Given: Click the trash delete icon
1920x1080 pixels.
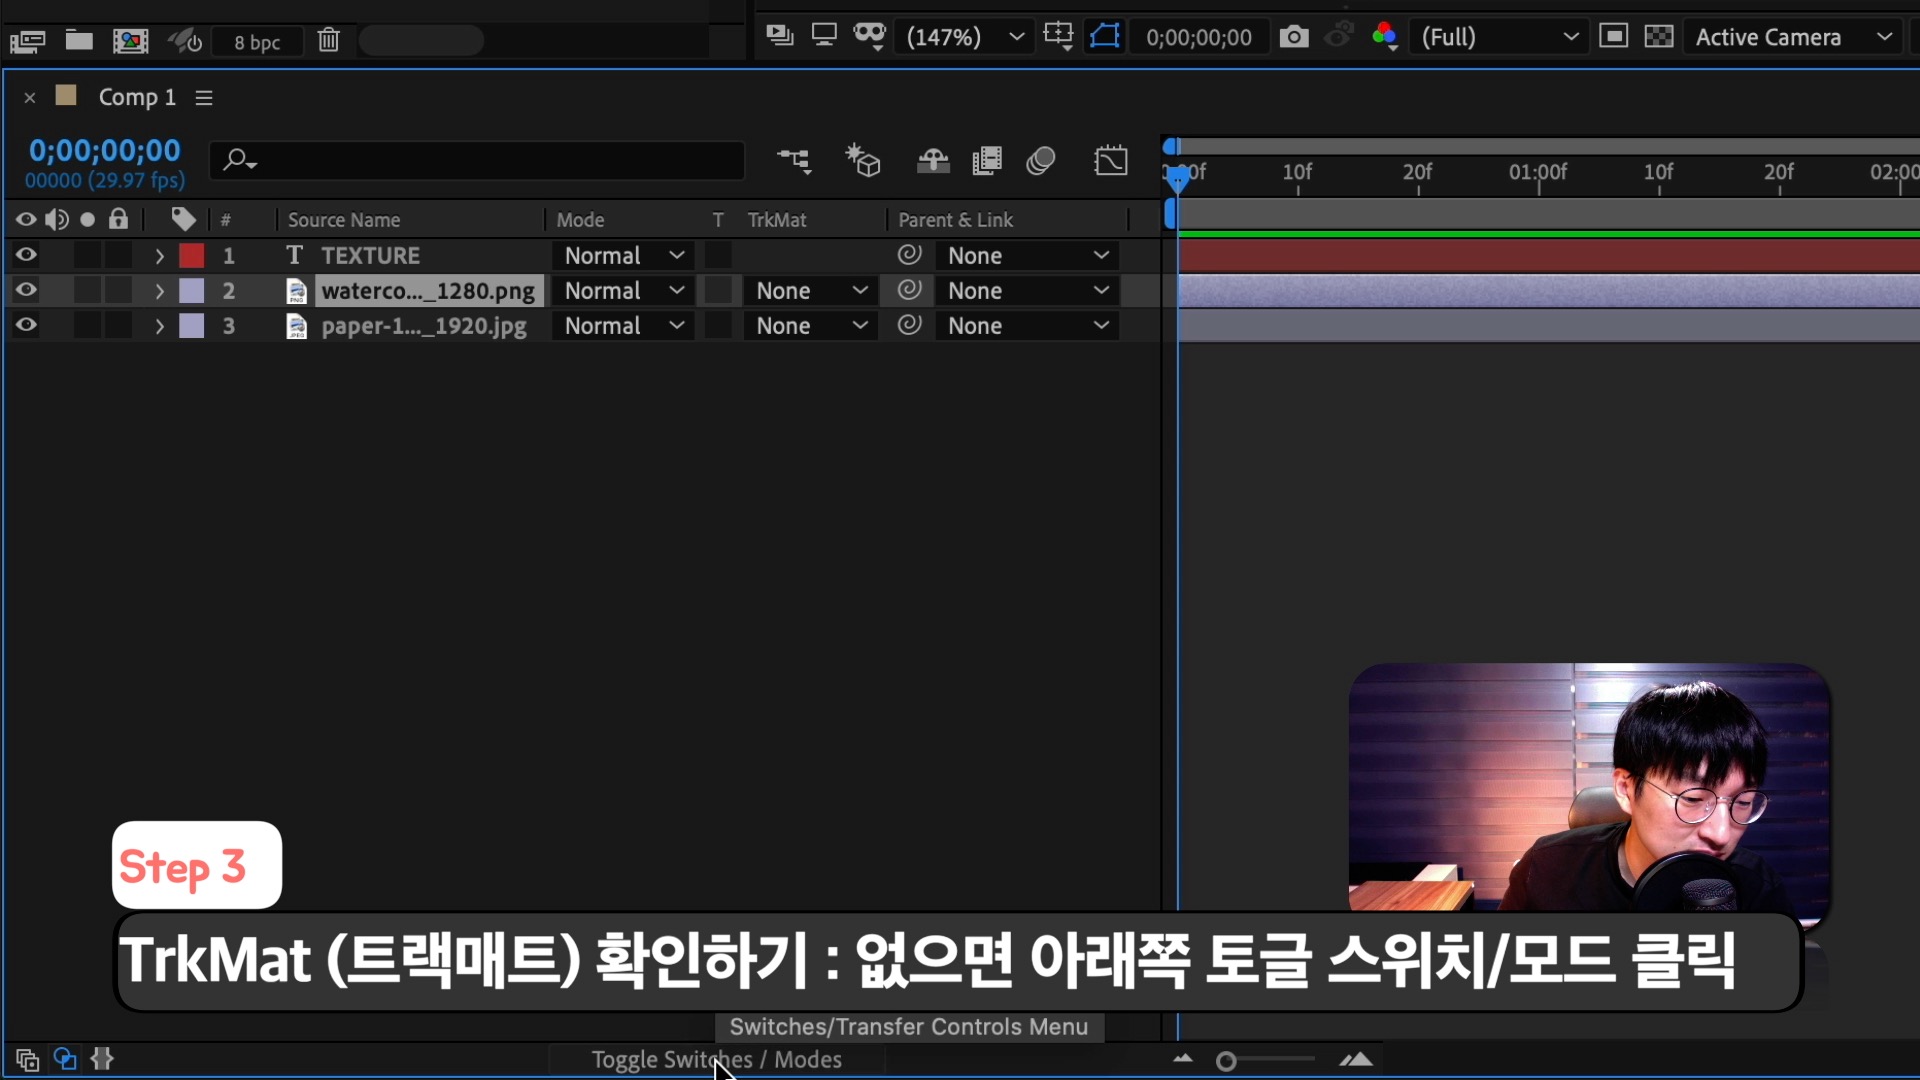Looking at the screenshot, I should click(329, 41).
